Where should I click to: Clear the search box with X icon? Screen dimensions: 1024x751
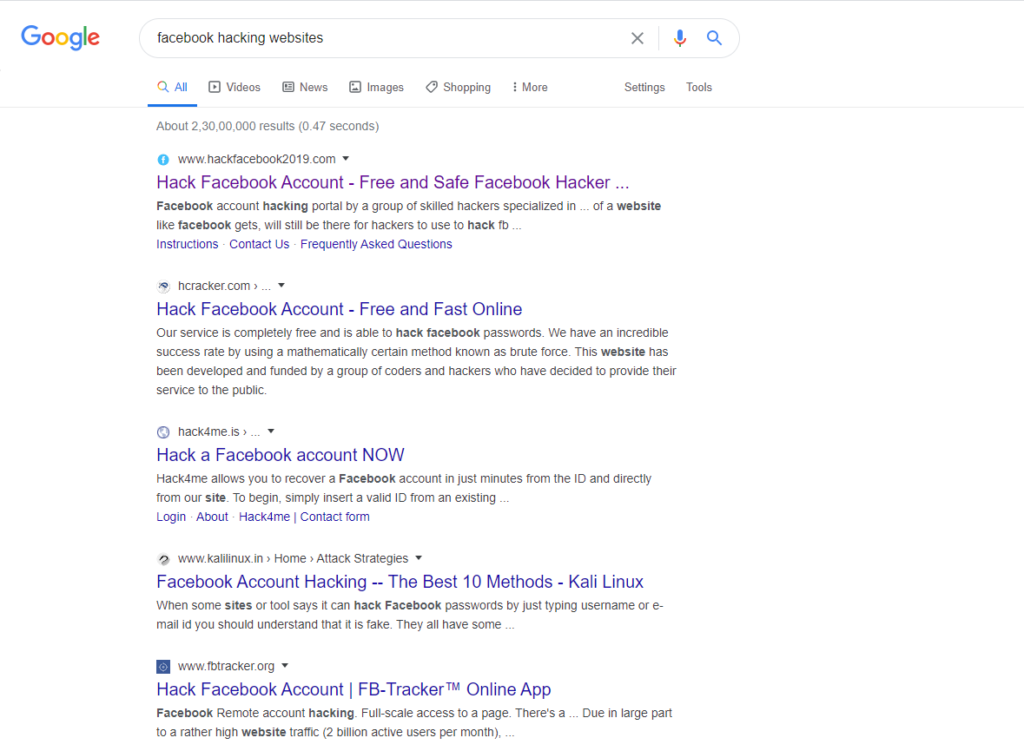click(637, 39)
